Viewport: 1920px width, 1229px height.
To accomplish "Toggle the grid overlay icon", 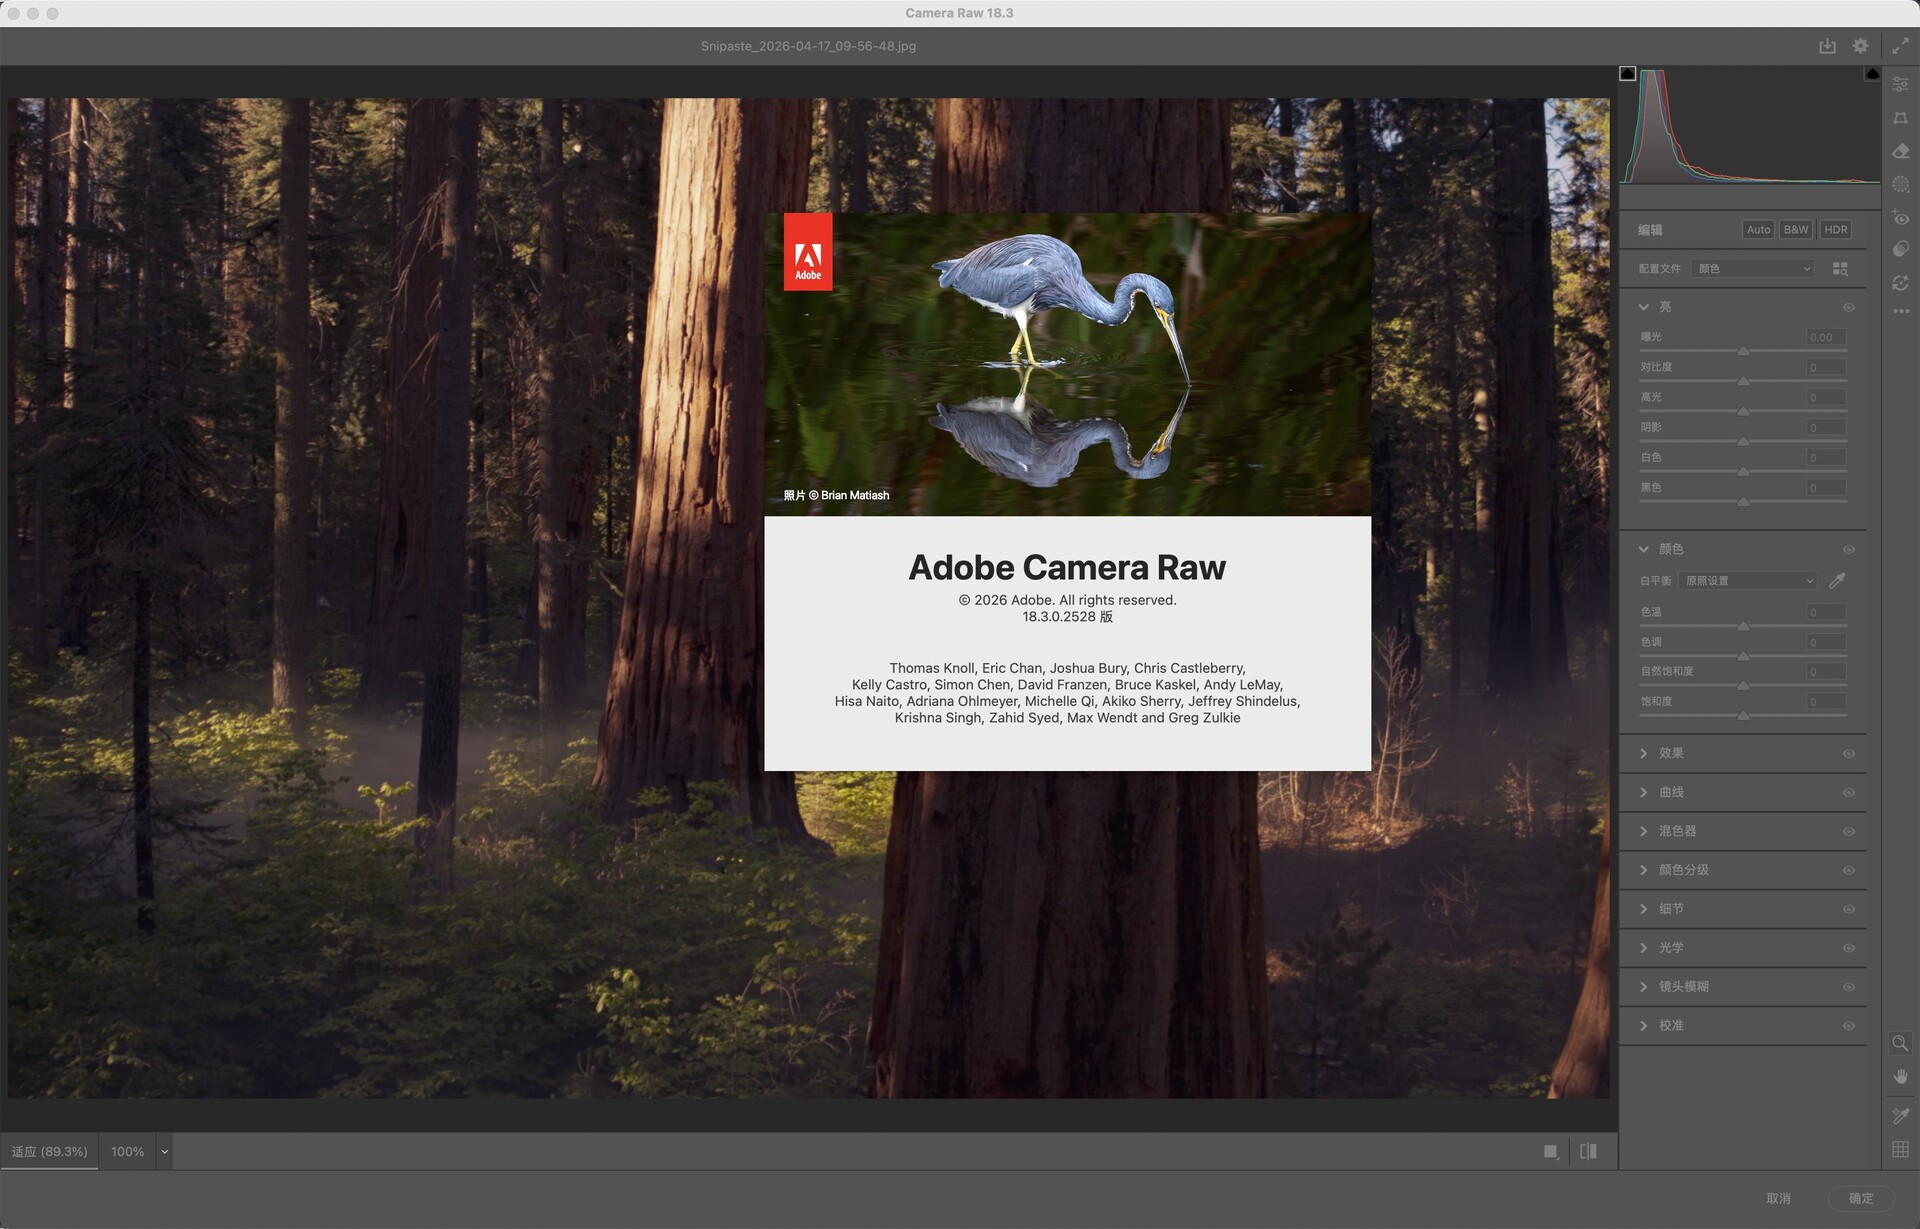I will pyautogui.click(x=1900, y=1150).
